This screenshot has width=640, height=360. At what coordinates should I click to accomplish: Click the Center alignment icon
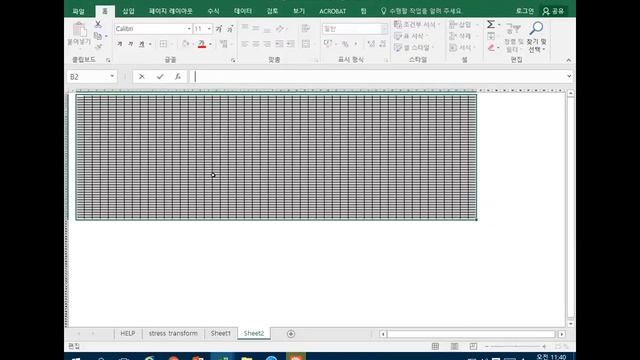256,44
